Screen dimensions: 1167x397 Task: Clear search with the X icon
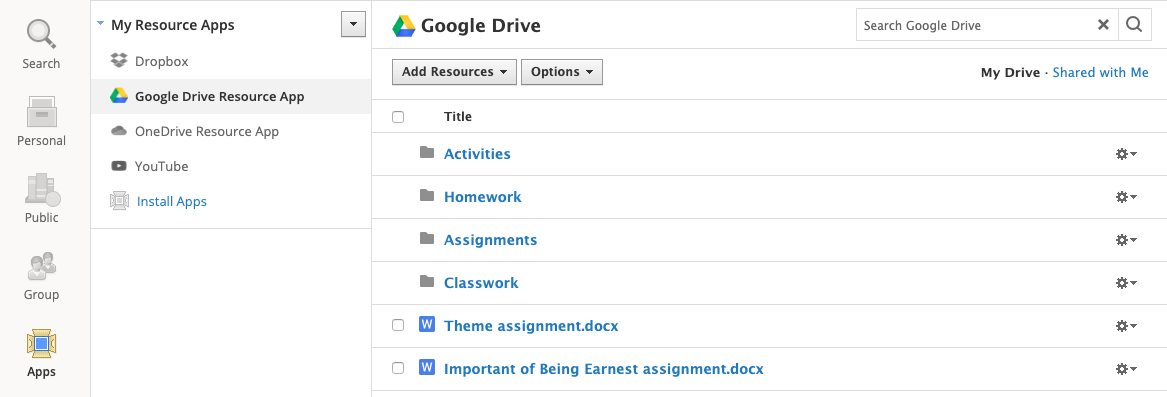1103,25
